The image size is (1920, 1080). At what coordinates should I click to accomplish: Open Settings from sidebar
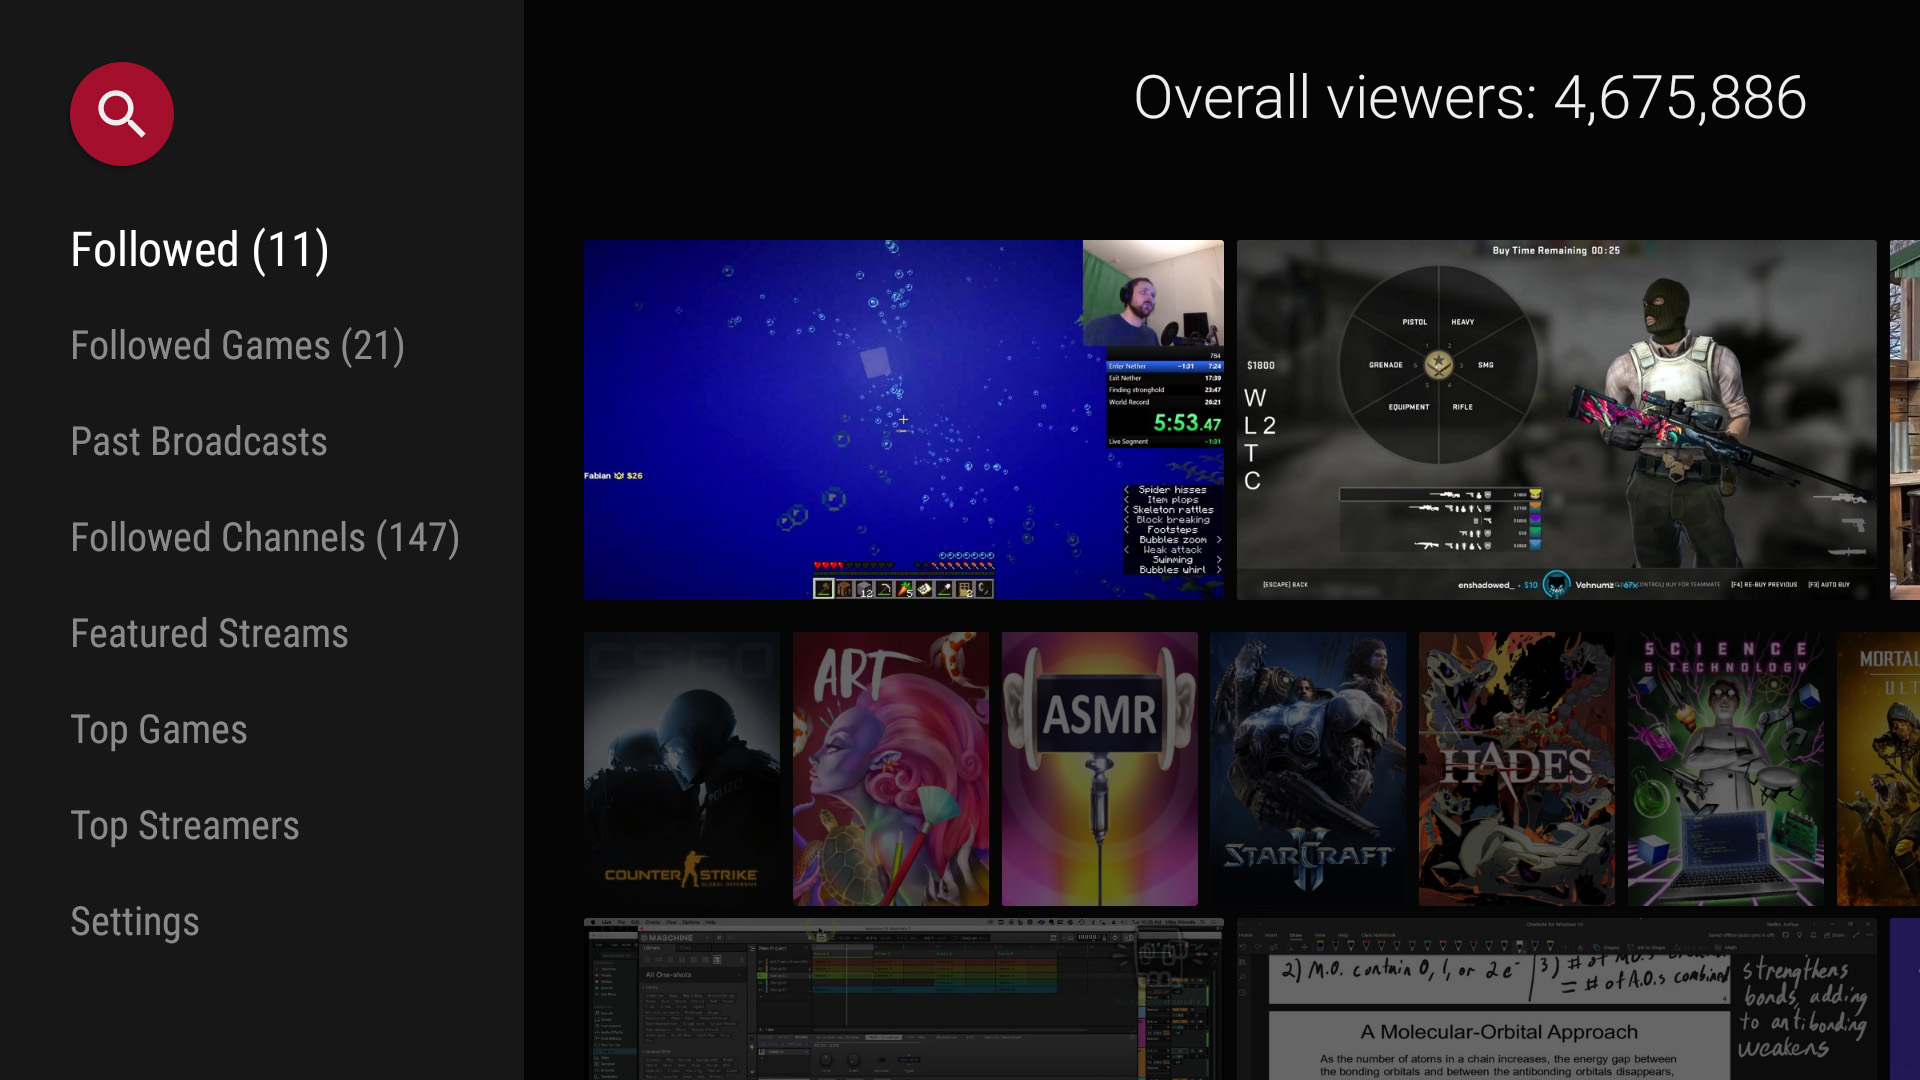point(135,922)
